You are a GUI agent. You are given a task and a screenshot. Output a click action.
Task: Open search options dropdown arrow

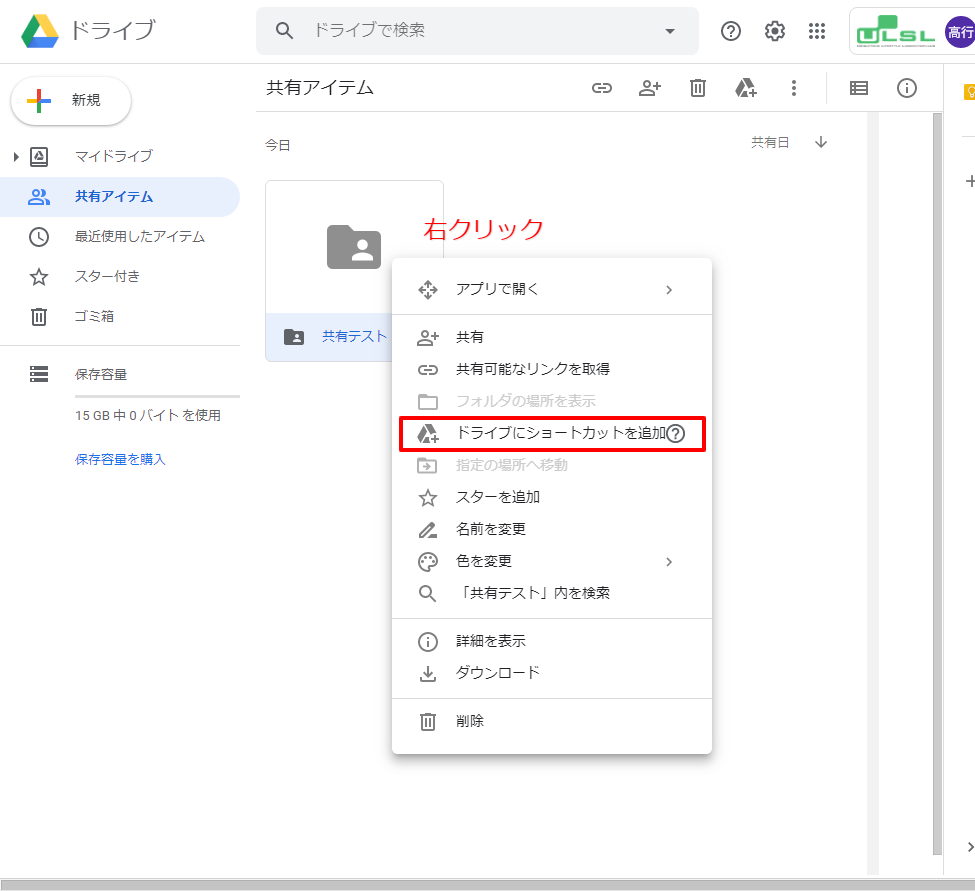tap(670, 30)
